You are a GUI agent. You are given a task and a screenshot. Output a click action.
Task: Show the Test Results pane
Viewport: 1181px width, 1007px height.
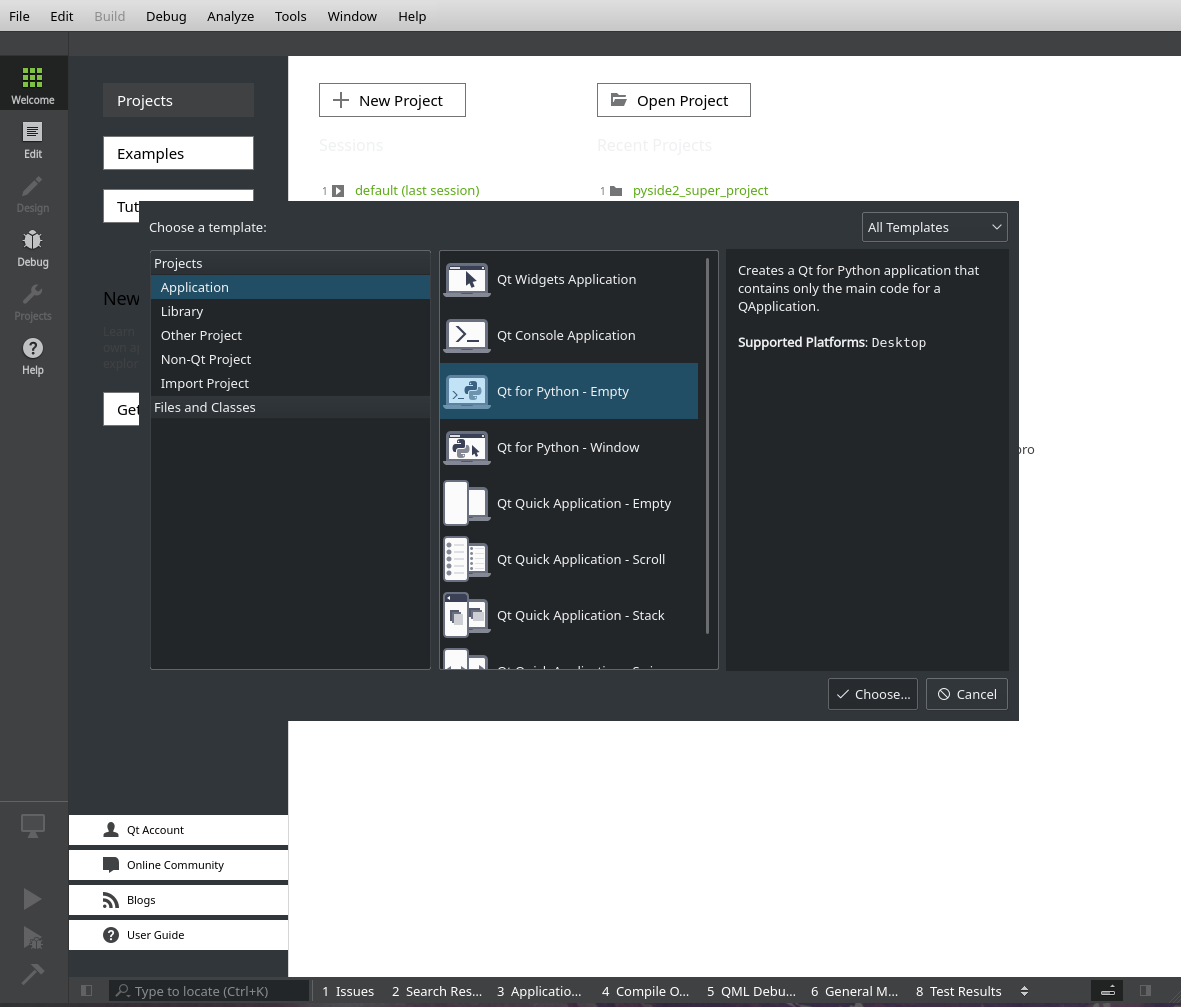(959, 991)
